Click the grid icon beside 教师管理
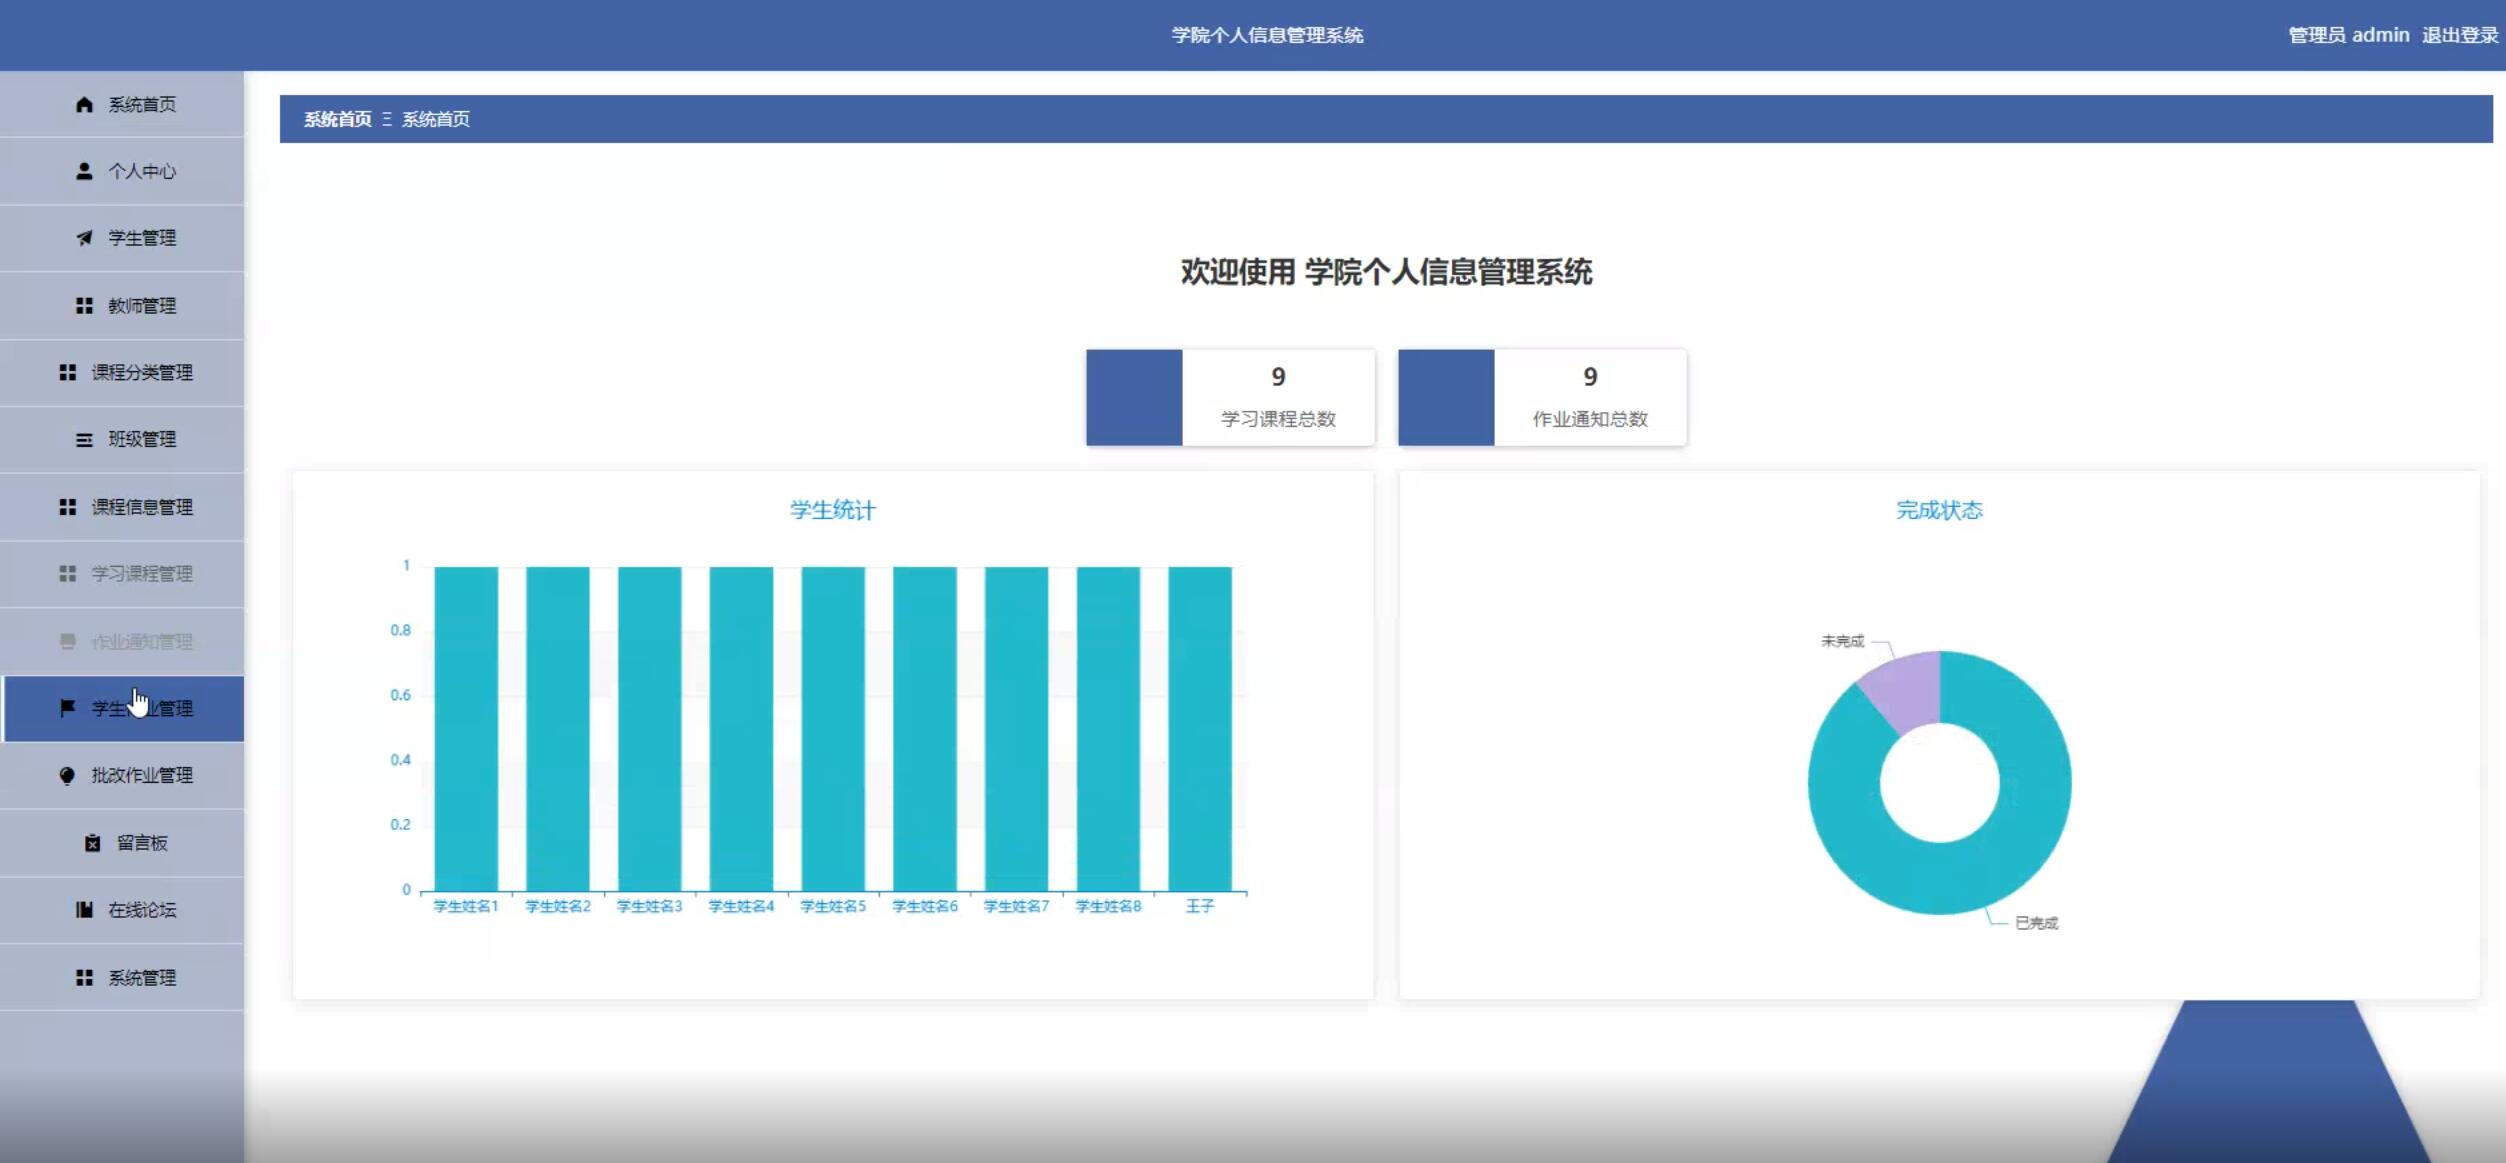The width and height of the screenshot is (2506, 1163). coord(84,306)
